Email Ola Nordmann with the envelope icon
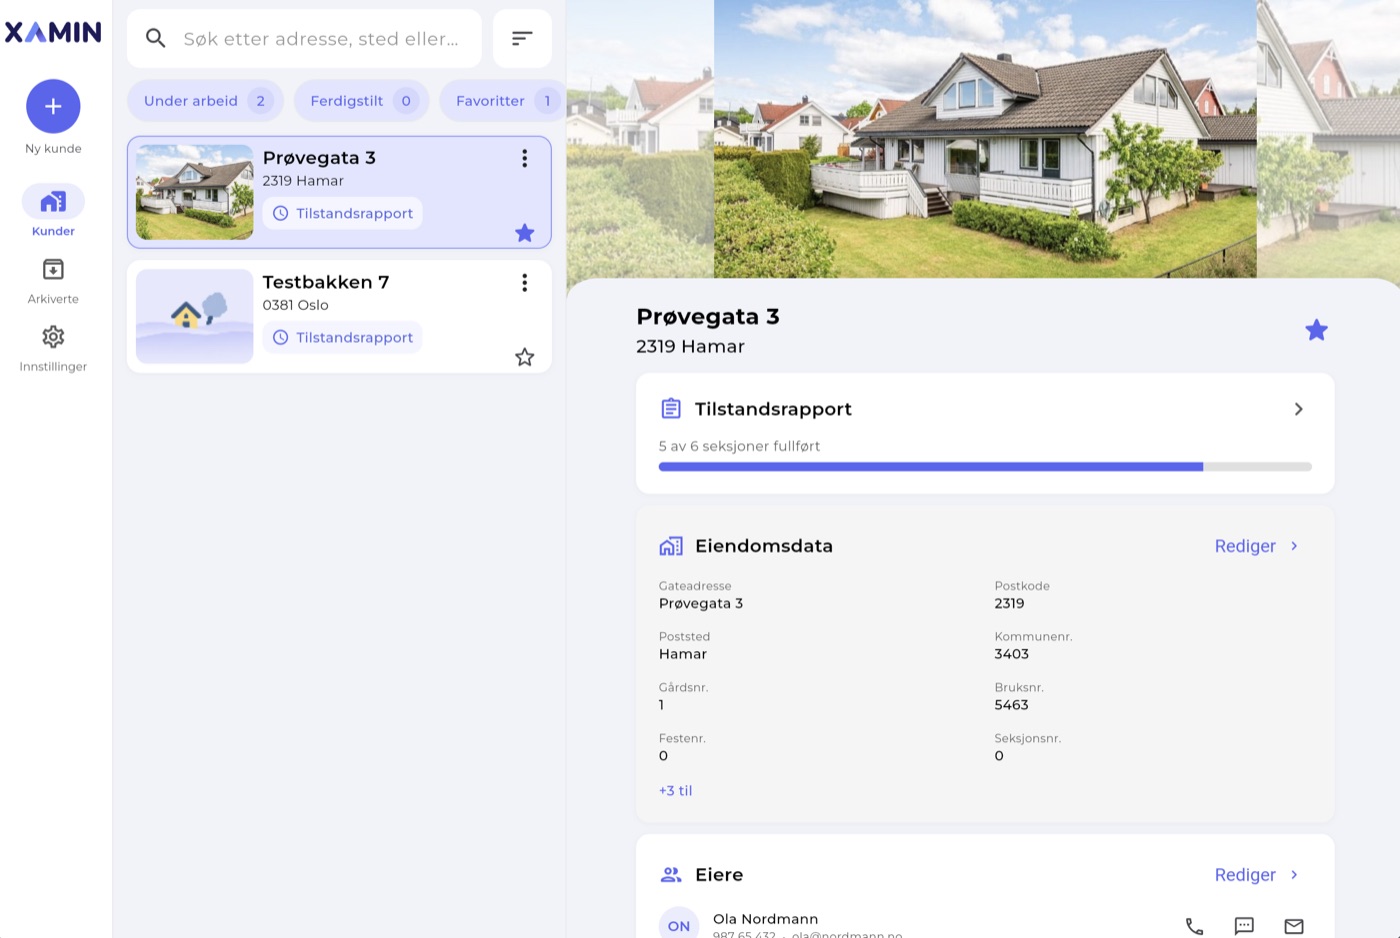 coord(1294,926)
